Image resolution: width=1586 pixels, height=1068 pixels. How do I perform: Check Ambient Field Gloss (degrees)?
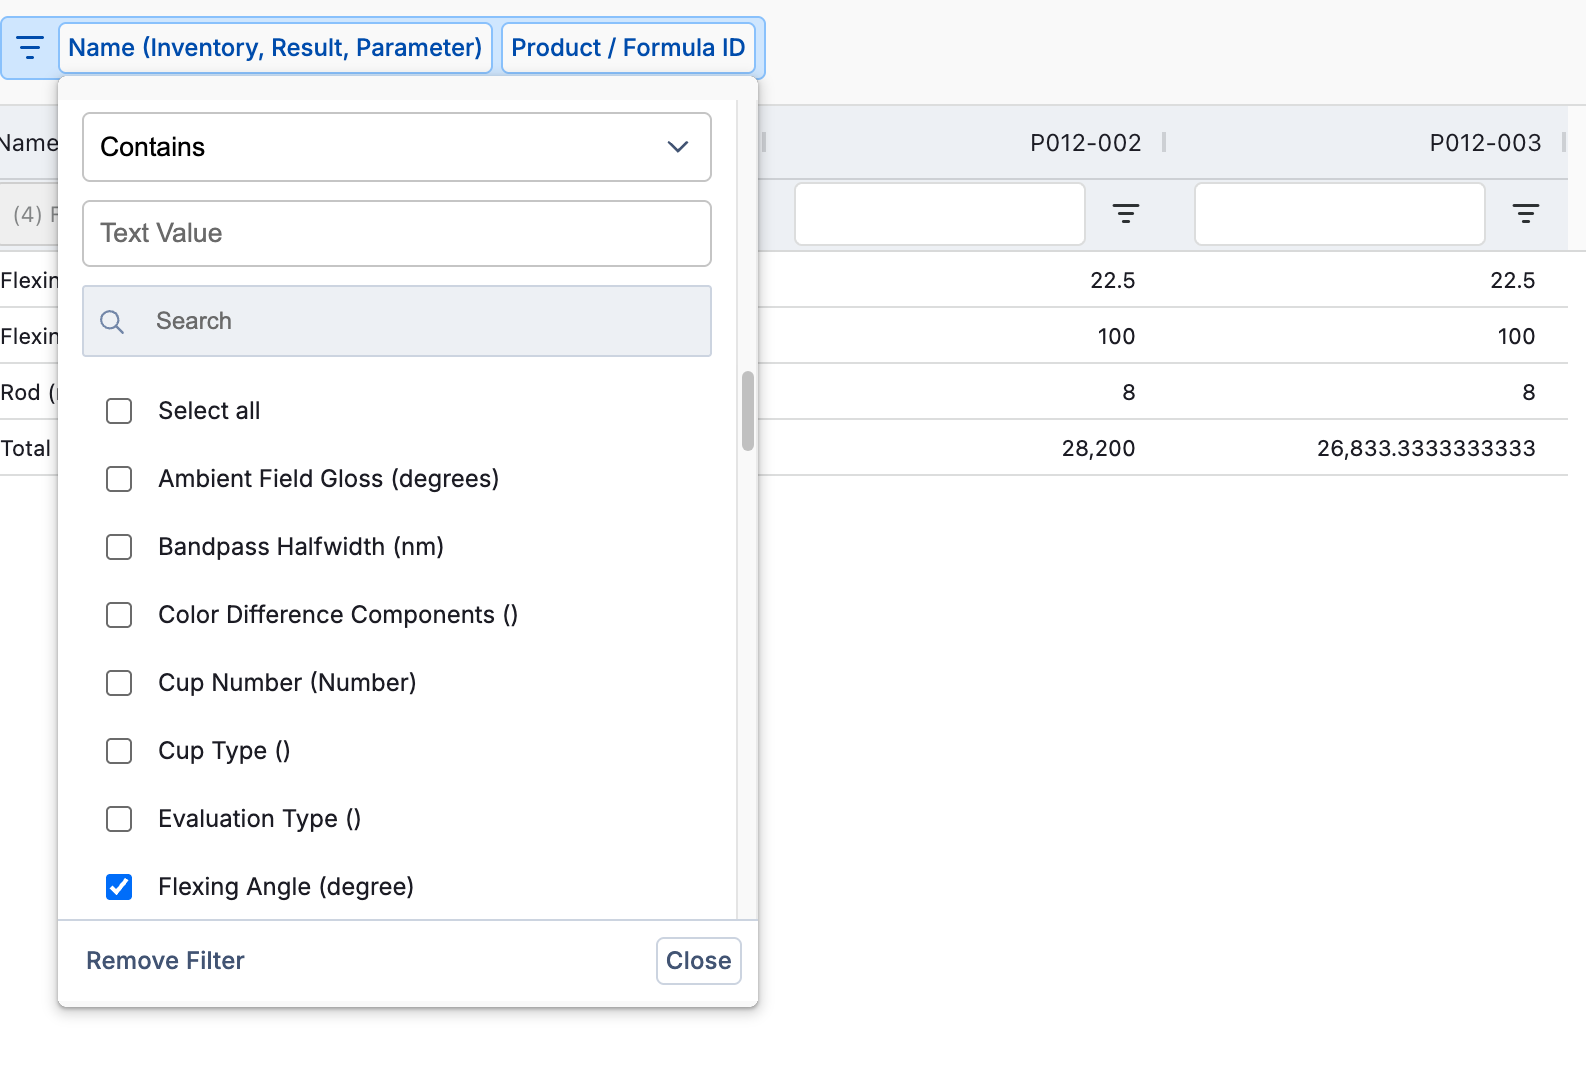119,479
